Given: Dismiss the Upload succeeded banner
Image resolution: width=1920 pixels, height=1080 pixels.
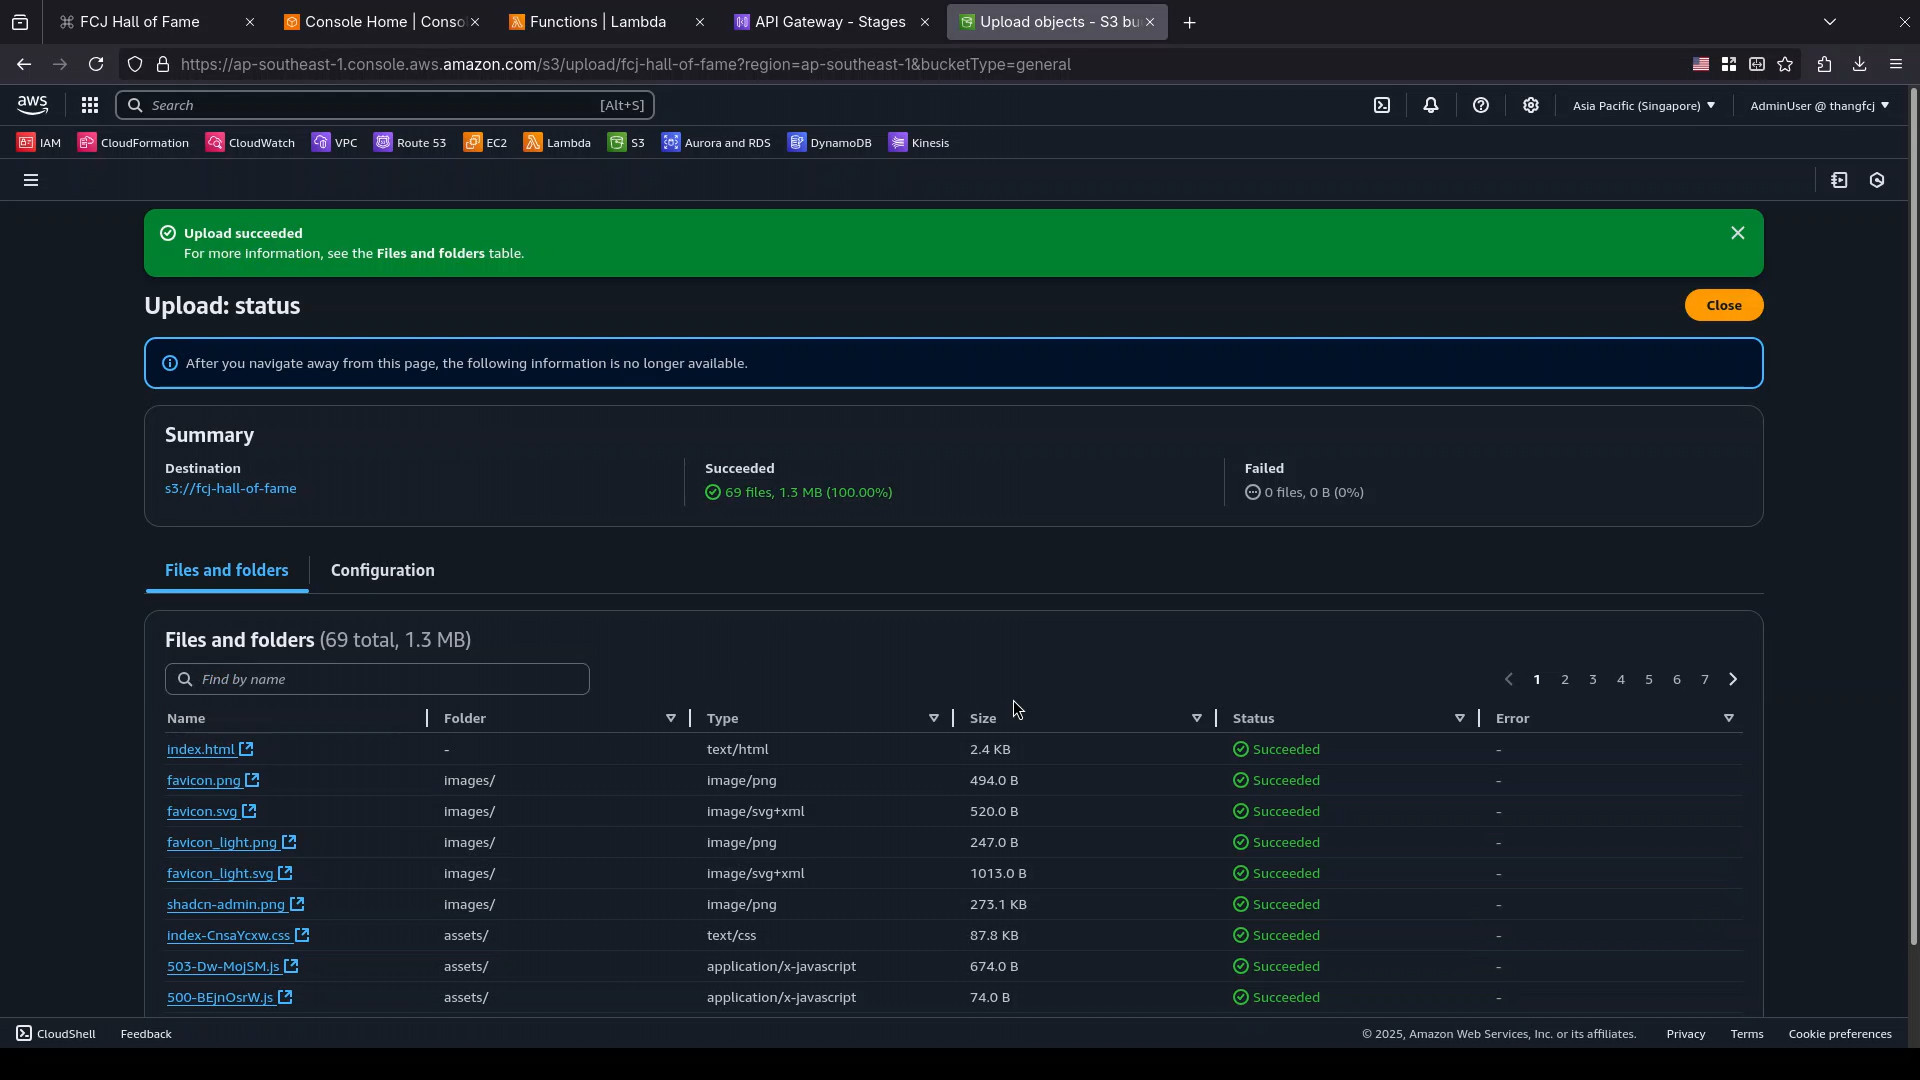Looking at the screenshot, I should 1738,233.
